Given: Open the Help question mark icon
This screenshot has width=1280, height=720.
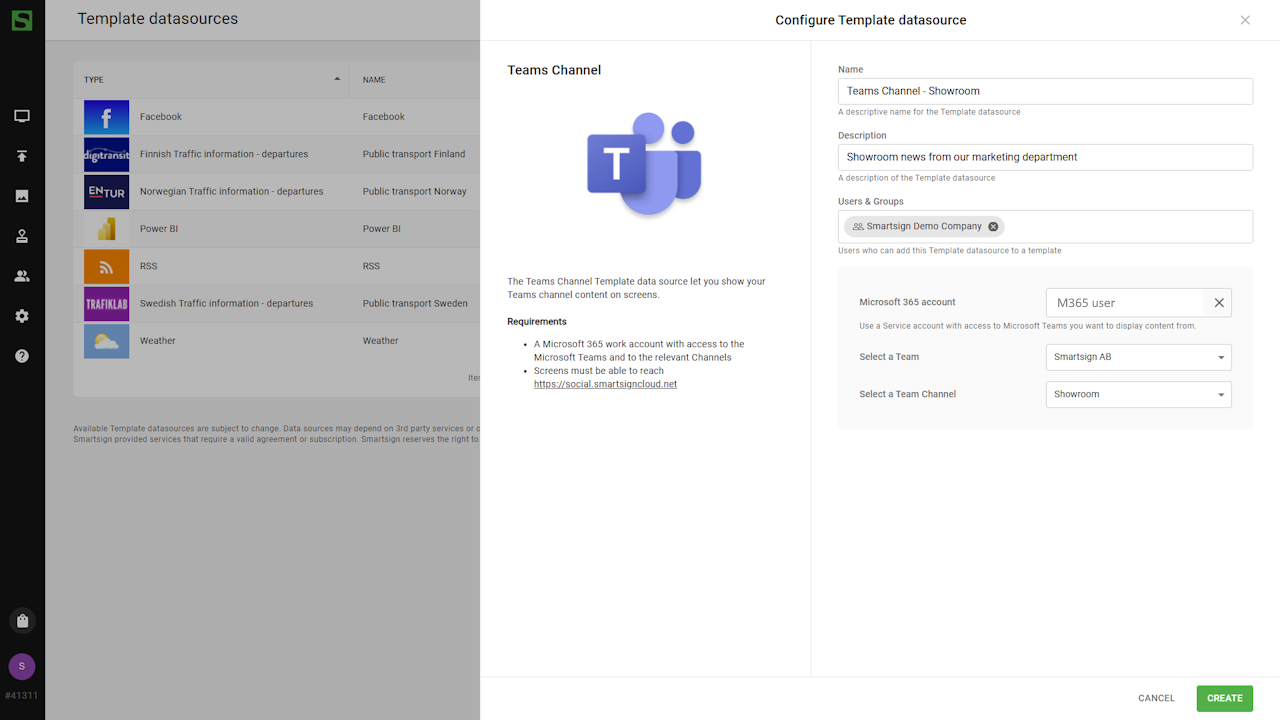Looking at the screenshot, I should (x=22, y=356).
